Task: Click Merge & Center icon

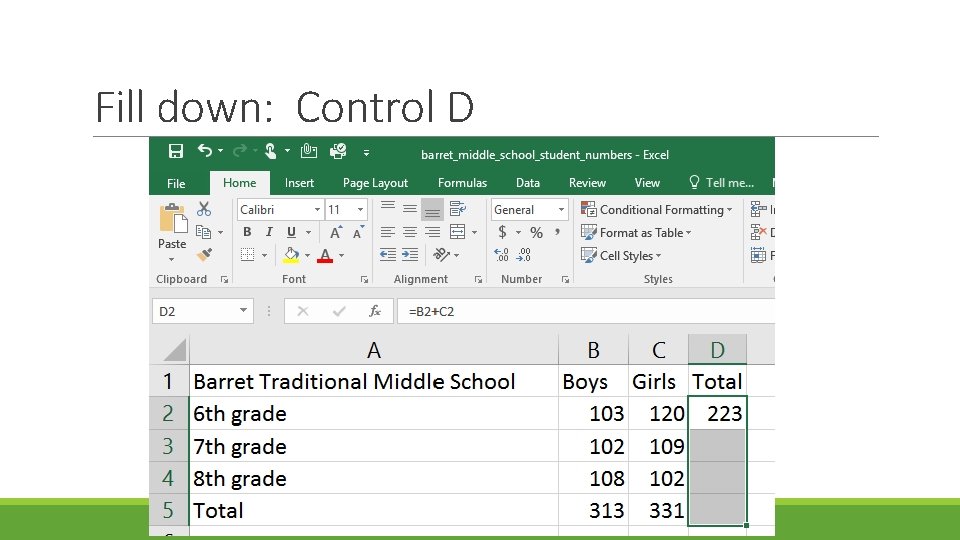Action: coord(457,232)
